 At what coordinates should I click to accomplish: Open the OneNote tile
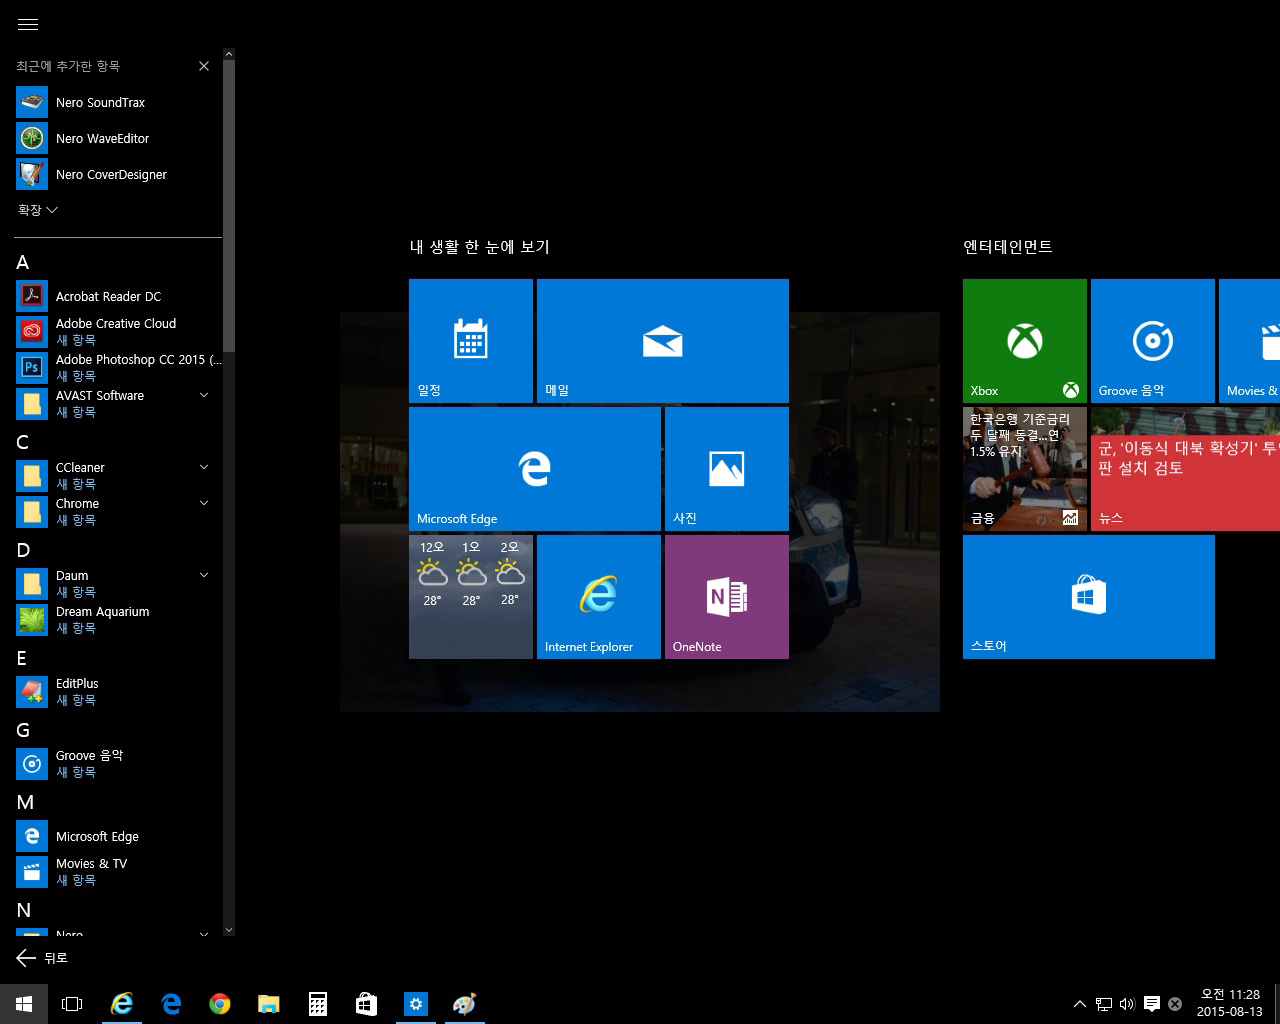coord(727,597)
